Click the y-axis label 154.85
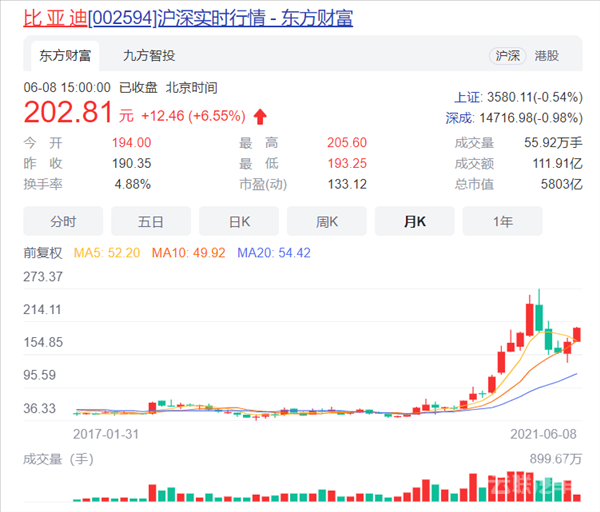 coord(43,342)
